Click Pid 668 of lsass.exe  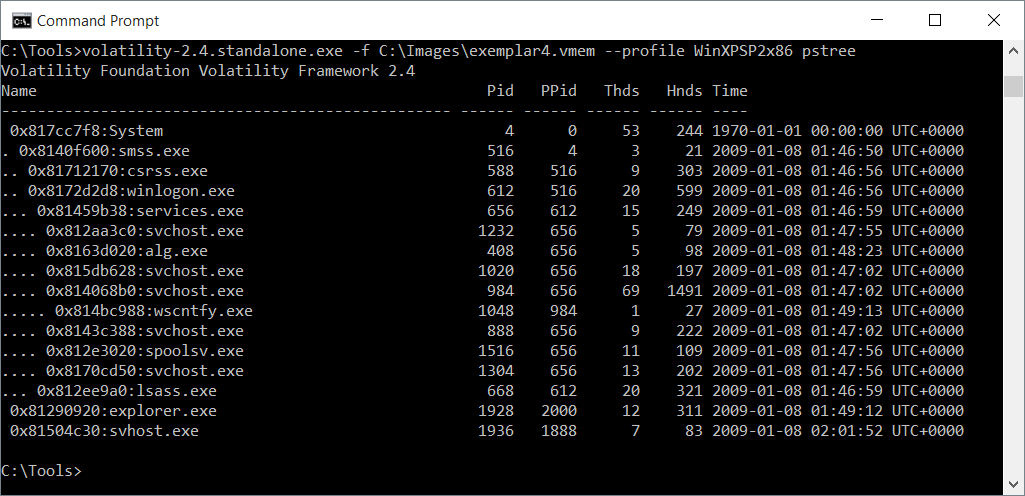[x=500, y=391]
